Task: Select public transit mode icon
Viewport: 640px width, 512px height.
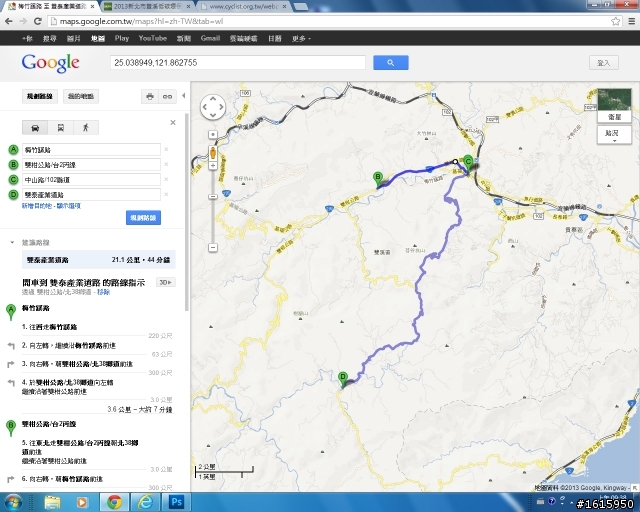Action: (60, 128)
